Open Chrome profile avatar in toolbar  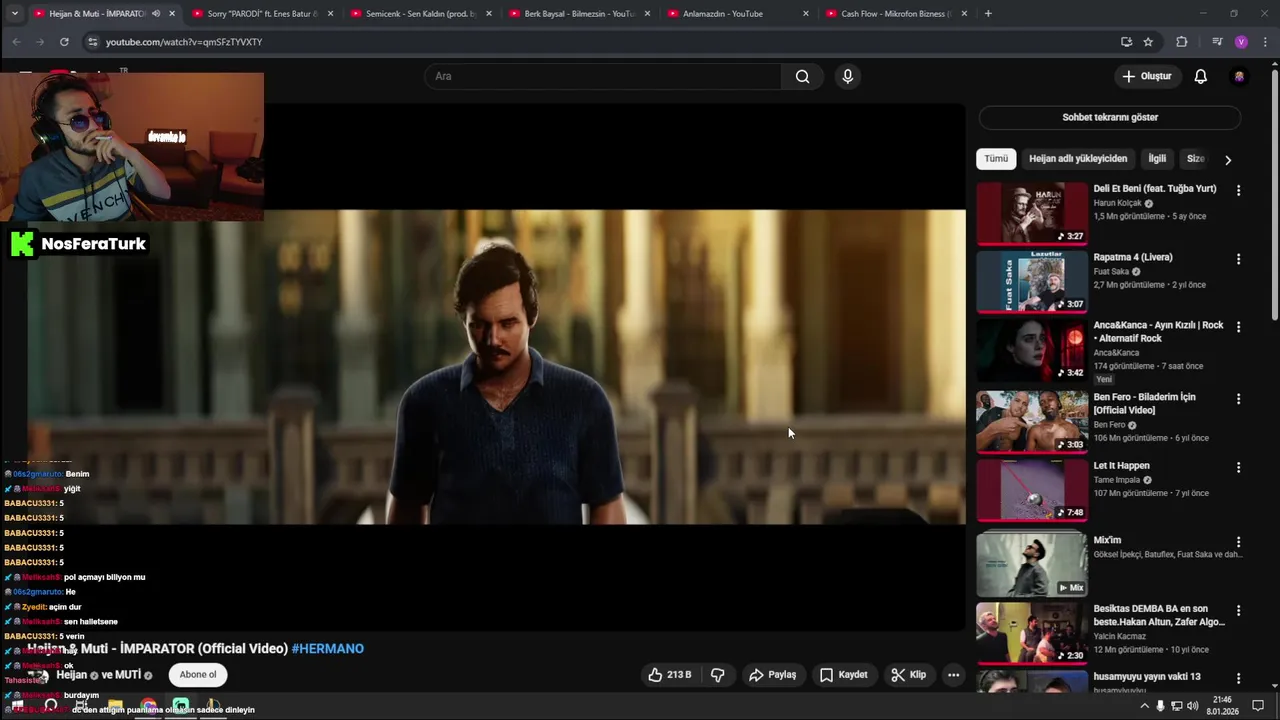(1241, 42)
